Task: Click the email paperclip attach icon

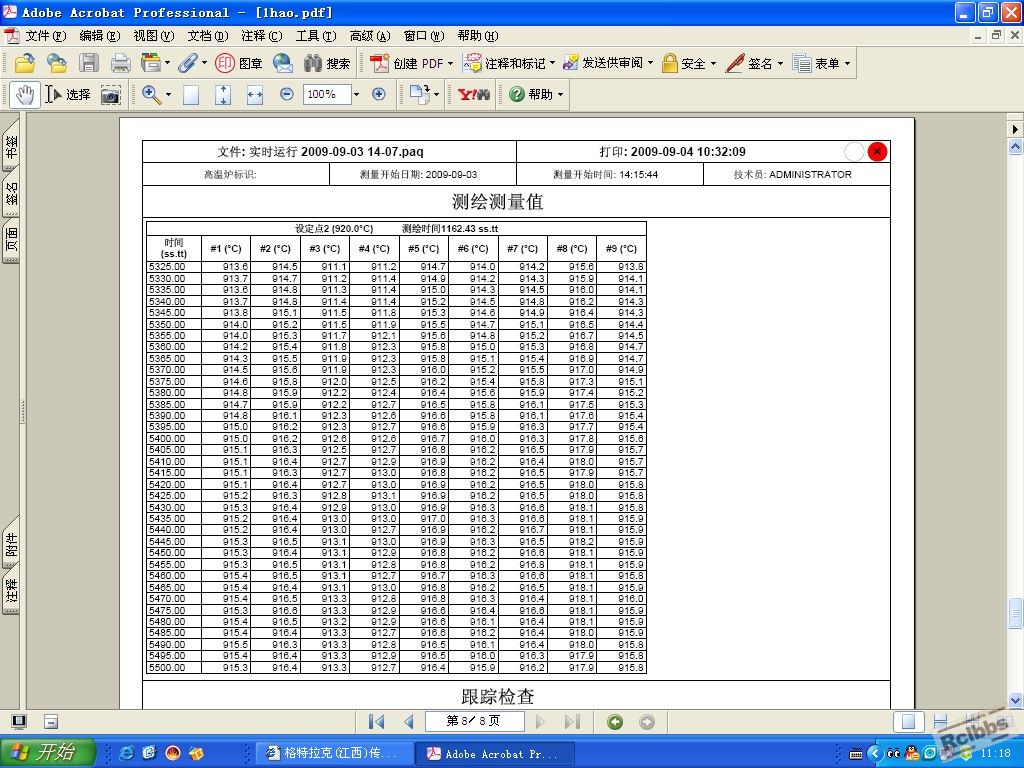Action: (187, 63)
